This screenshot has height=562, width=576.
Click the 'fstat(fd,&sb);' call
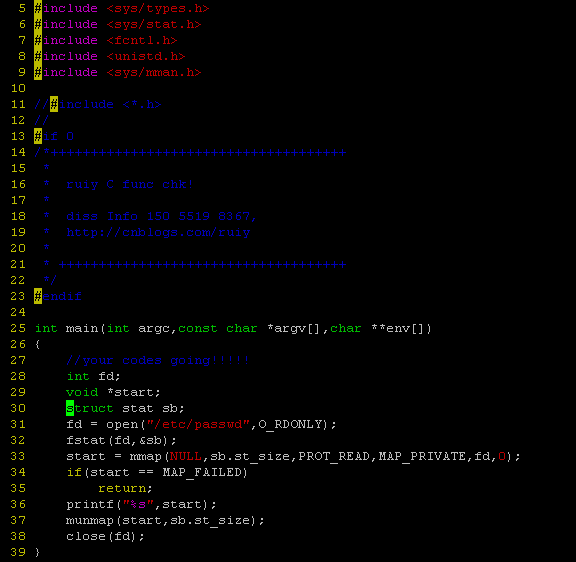point(121,440)
